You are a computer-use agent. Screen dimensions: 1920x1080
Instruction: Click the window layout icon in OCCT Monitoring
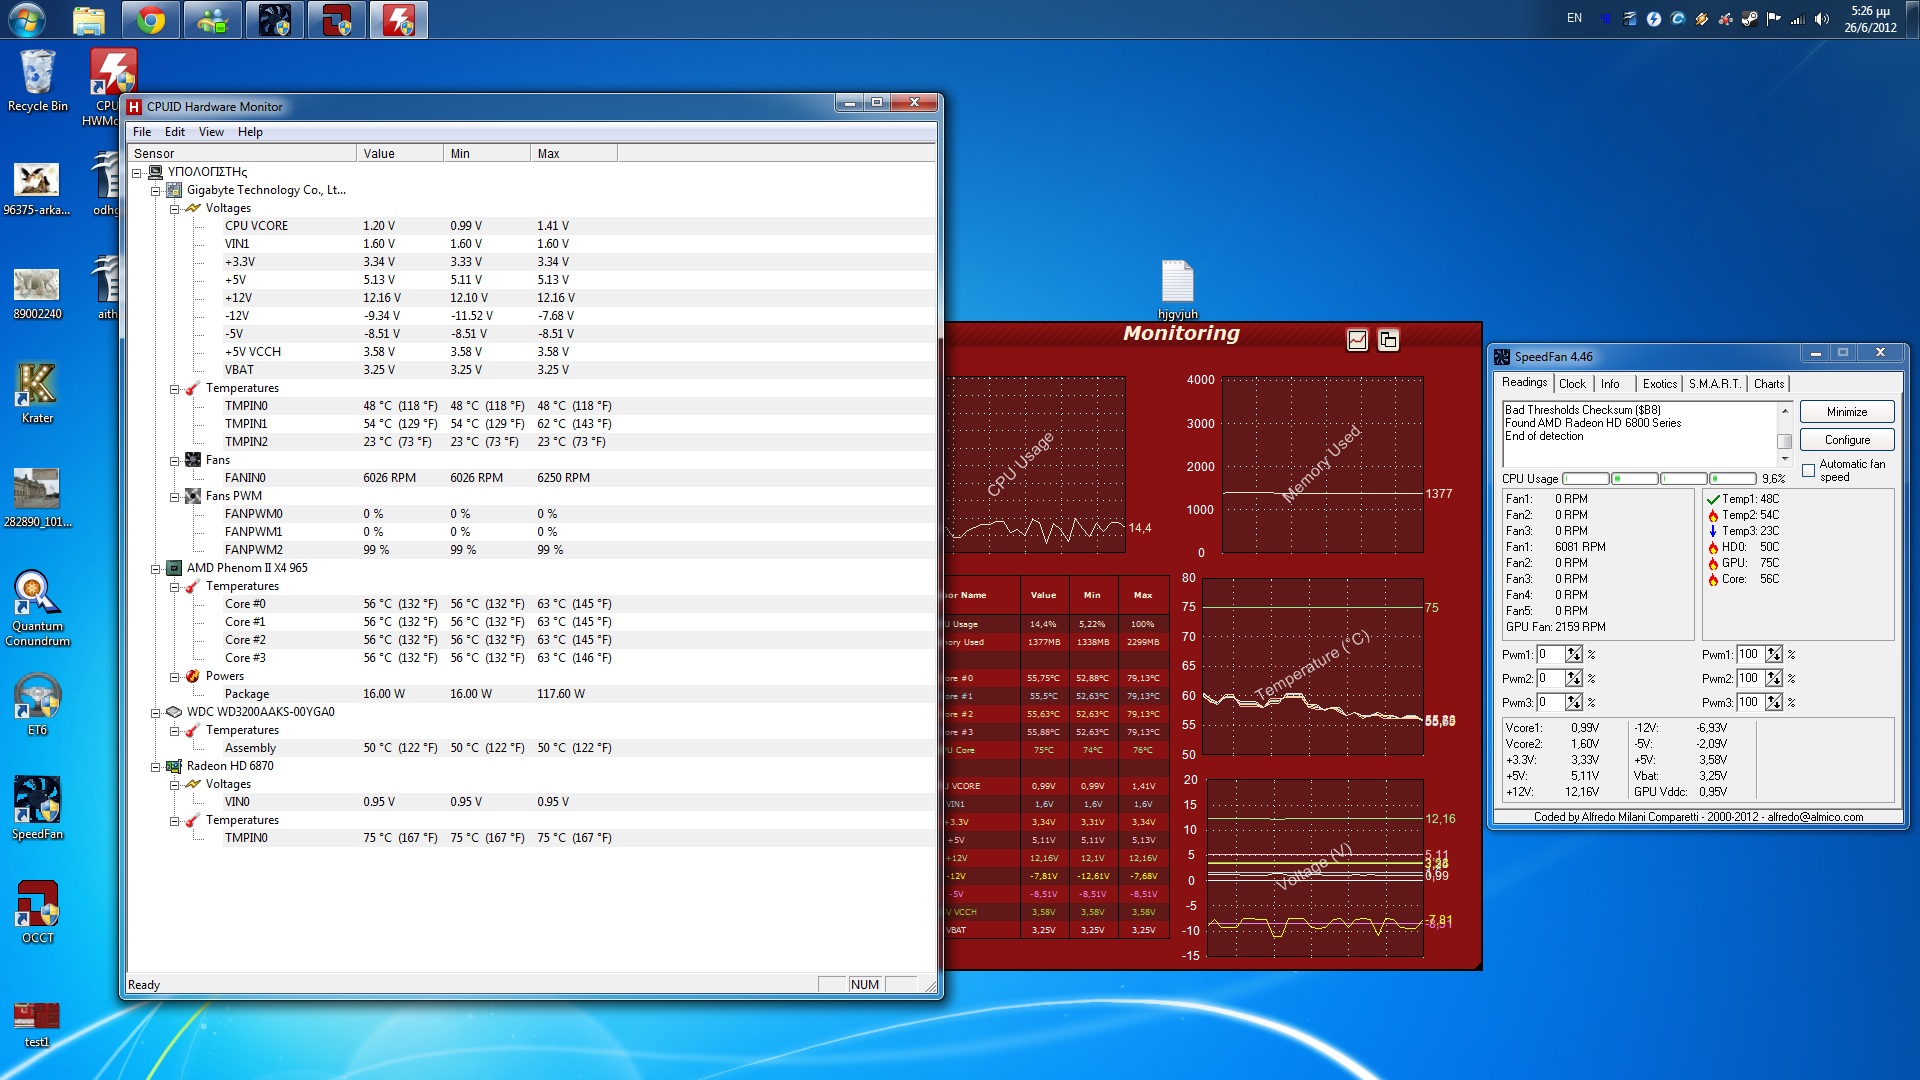pos(1388,340)
